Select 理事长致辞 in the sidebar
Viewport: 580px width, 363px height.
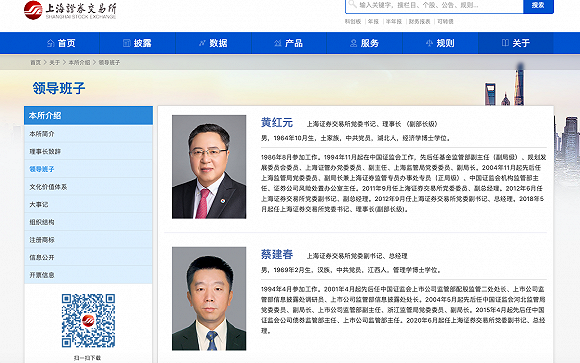tap(88, 151)
